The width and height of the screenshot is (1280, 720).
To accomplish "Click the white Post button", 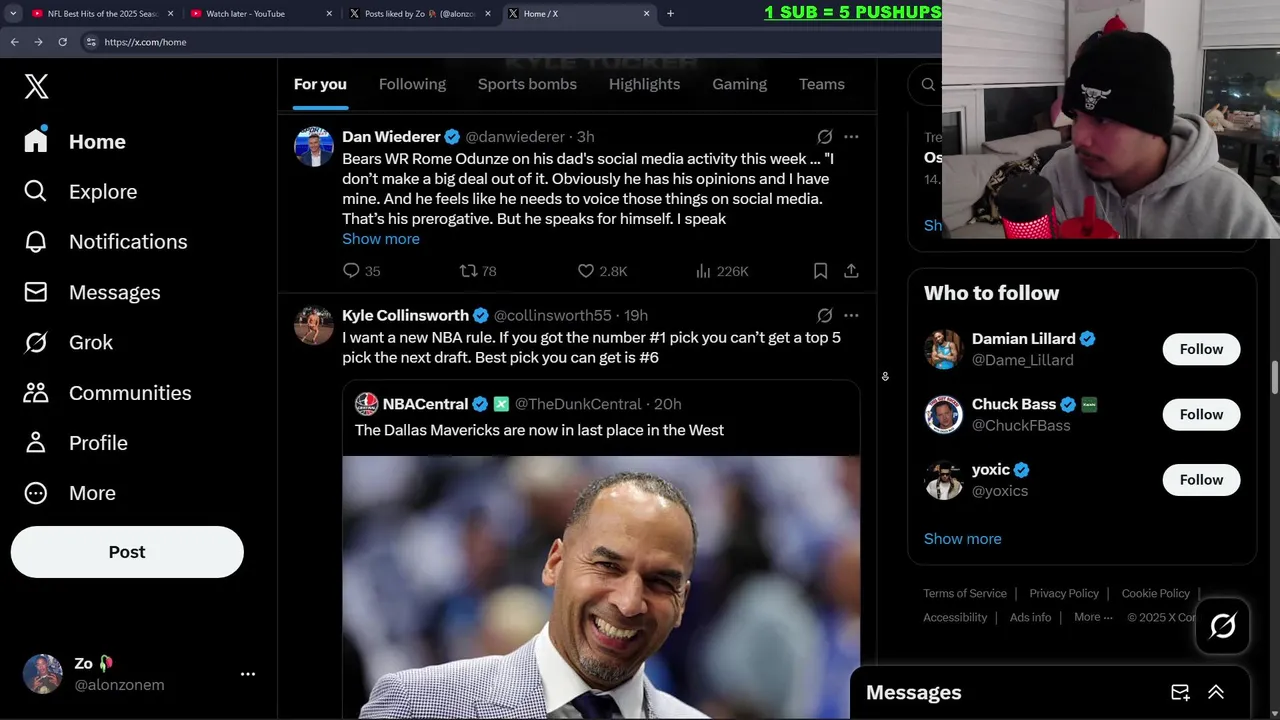I will coord(127,552).
